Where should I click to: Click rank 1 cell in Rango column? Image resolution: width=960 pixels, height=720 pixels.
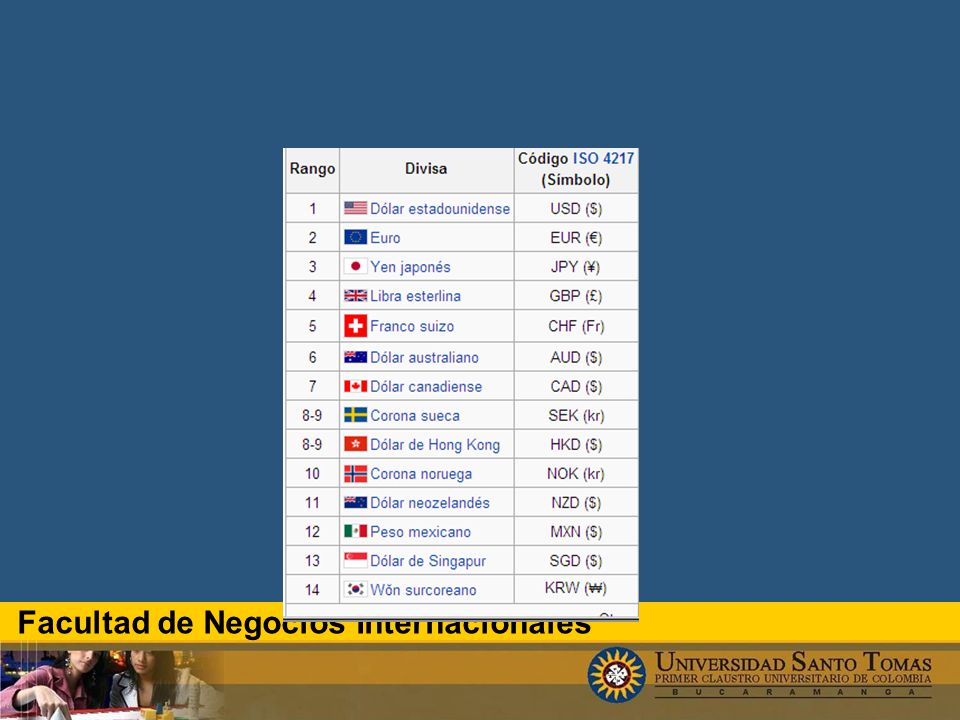point(312,209)
